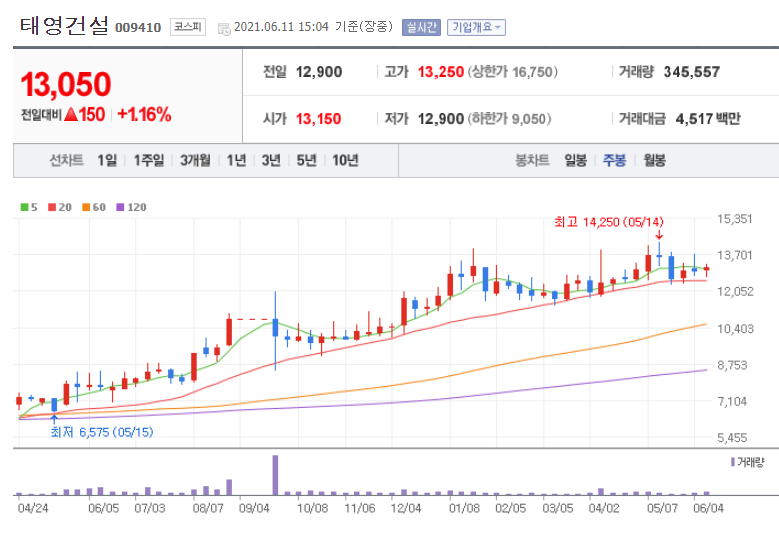Image resolution: width=779 pixels, height=534 pixels.
Task: Show the 10년 line chart
Action: tap(345, 160)
